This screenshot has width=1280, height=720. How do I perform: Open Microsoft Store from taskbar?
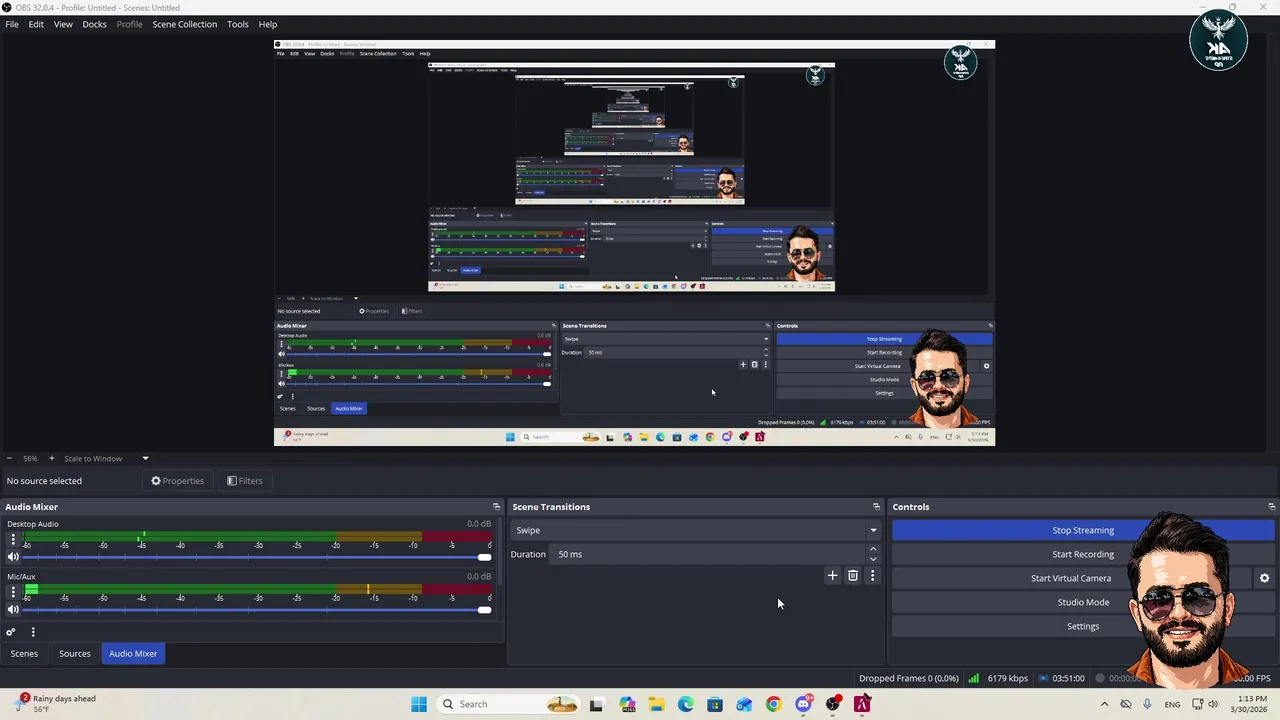[x=715, y=704]
